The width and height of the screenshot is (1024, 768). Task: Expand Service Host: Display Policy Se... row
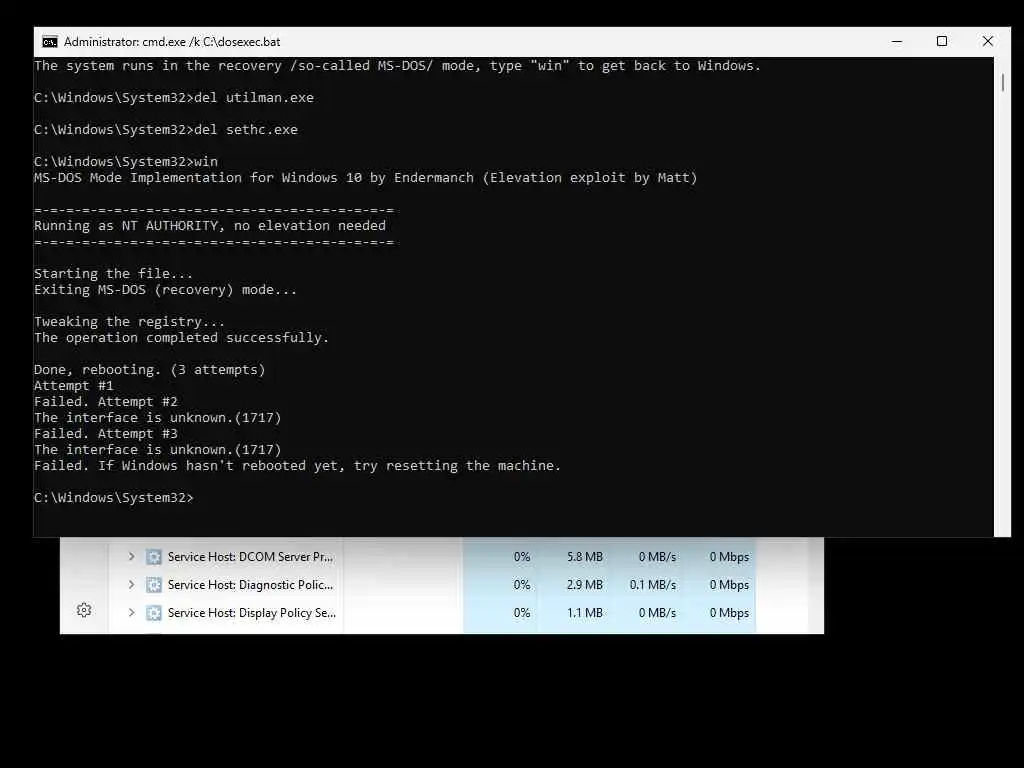[131, 613]
